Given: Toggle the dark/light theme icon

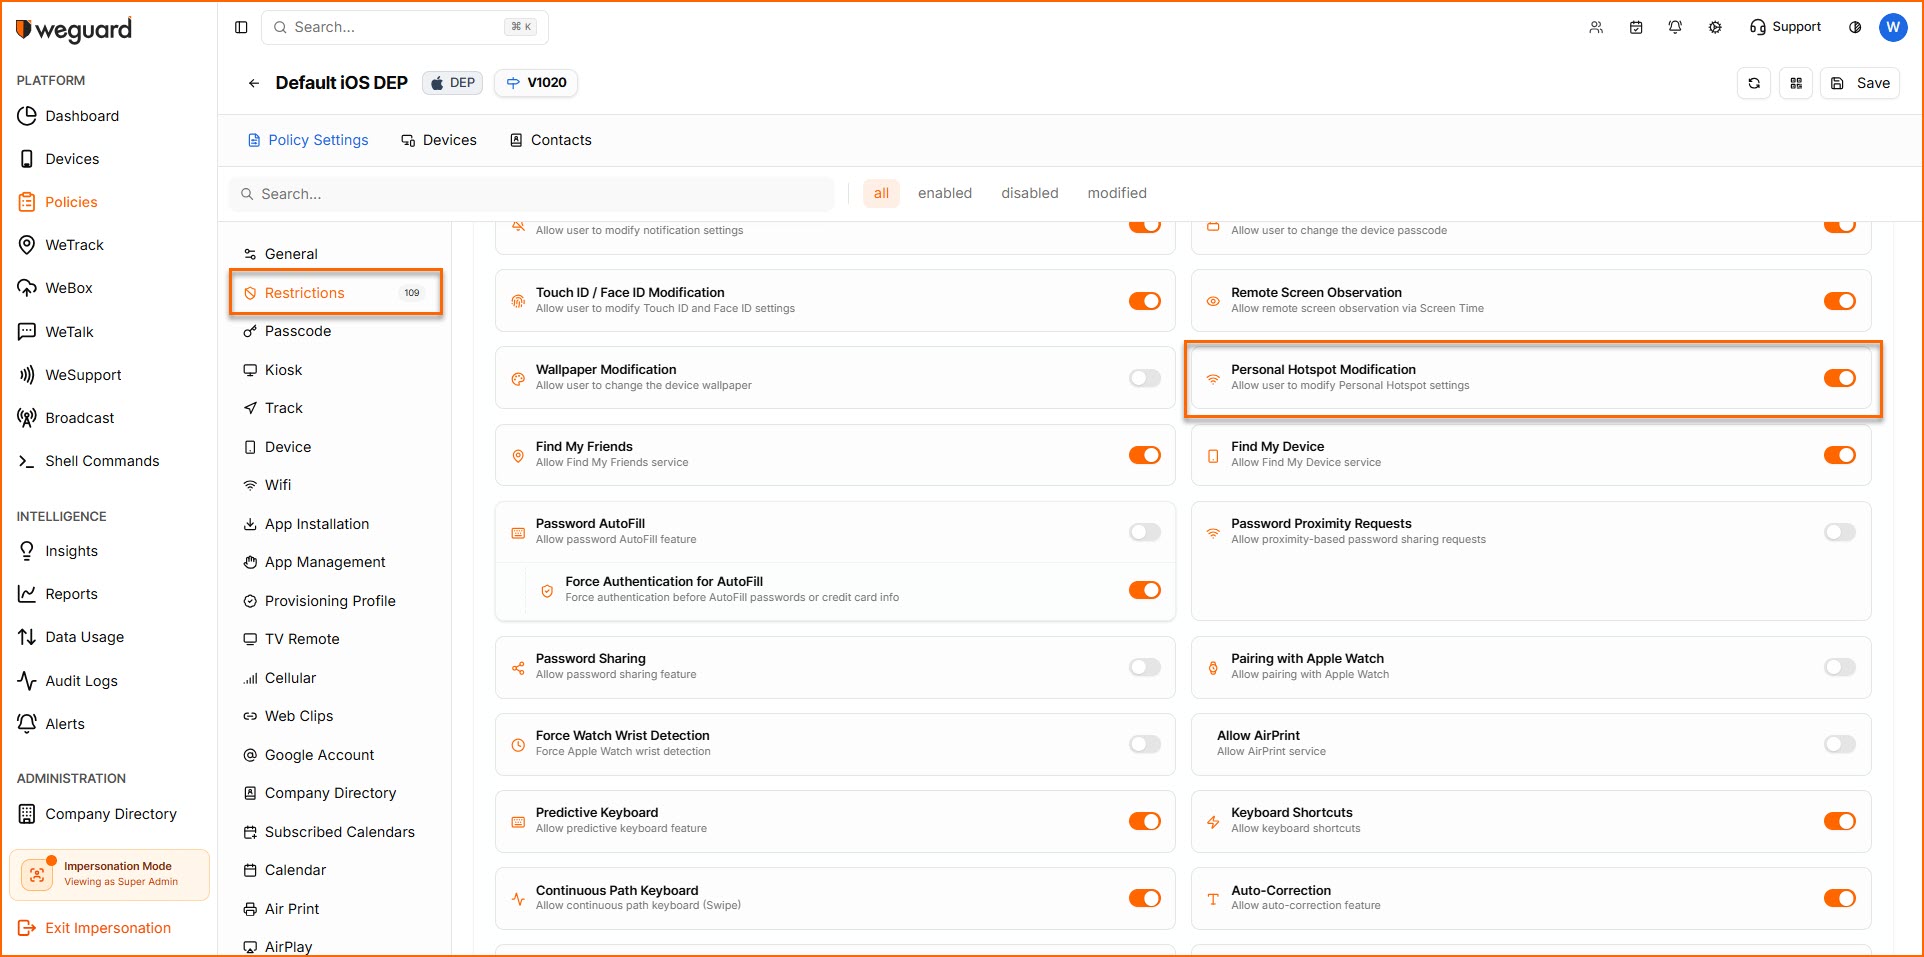Looking at the screenshot, I should [x=1855, y=27].
